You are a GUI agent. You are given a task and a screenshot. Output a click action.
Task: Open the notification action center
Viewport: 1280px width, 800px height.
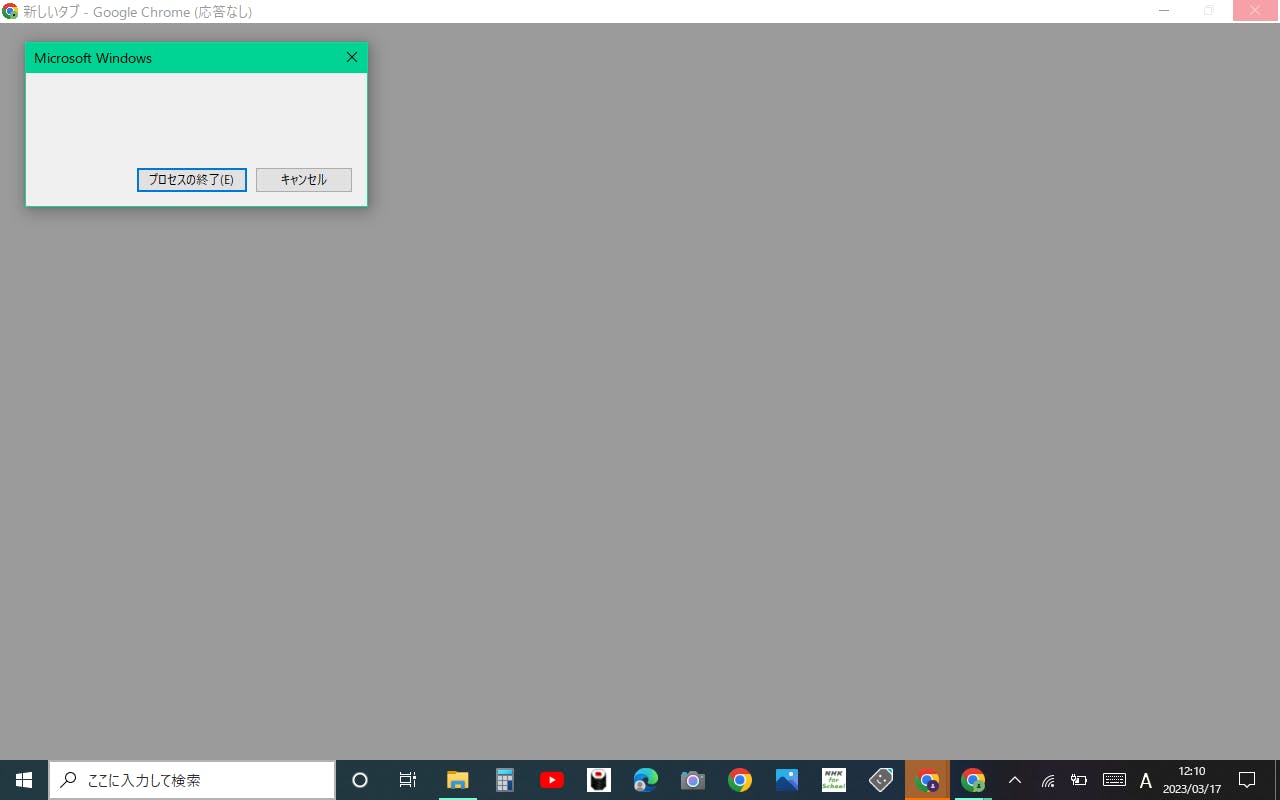(x=1246, y=780)
